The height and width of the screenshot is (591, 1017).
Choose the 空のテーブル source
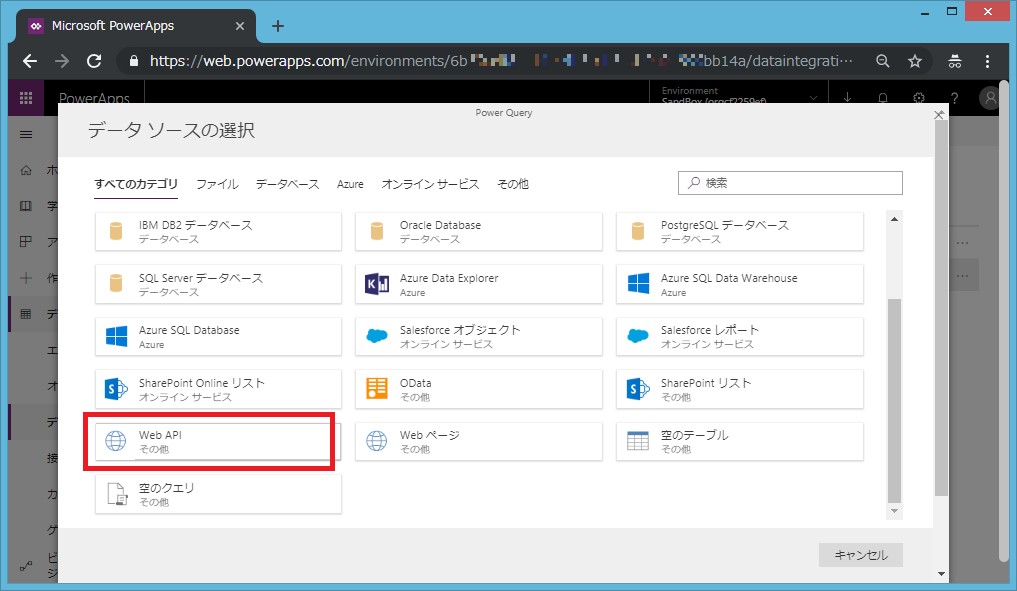click(739, 442)
